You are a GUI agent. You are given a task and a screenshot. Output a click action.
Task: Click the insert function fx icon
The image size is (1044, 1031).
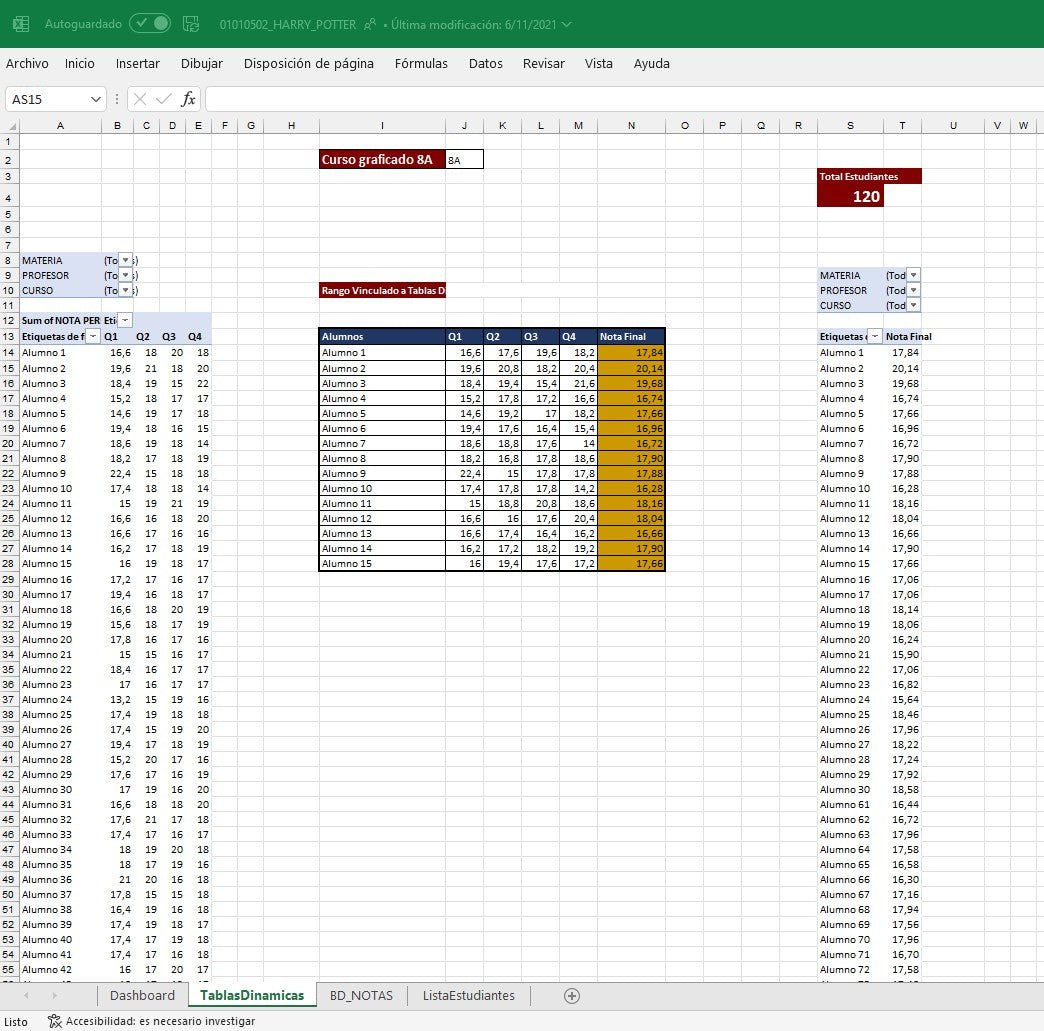pyautogui.click(x=188, y=99)
